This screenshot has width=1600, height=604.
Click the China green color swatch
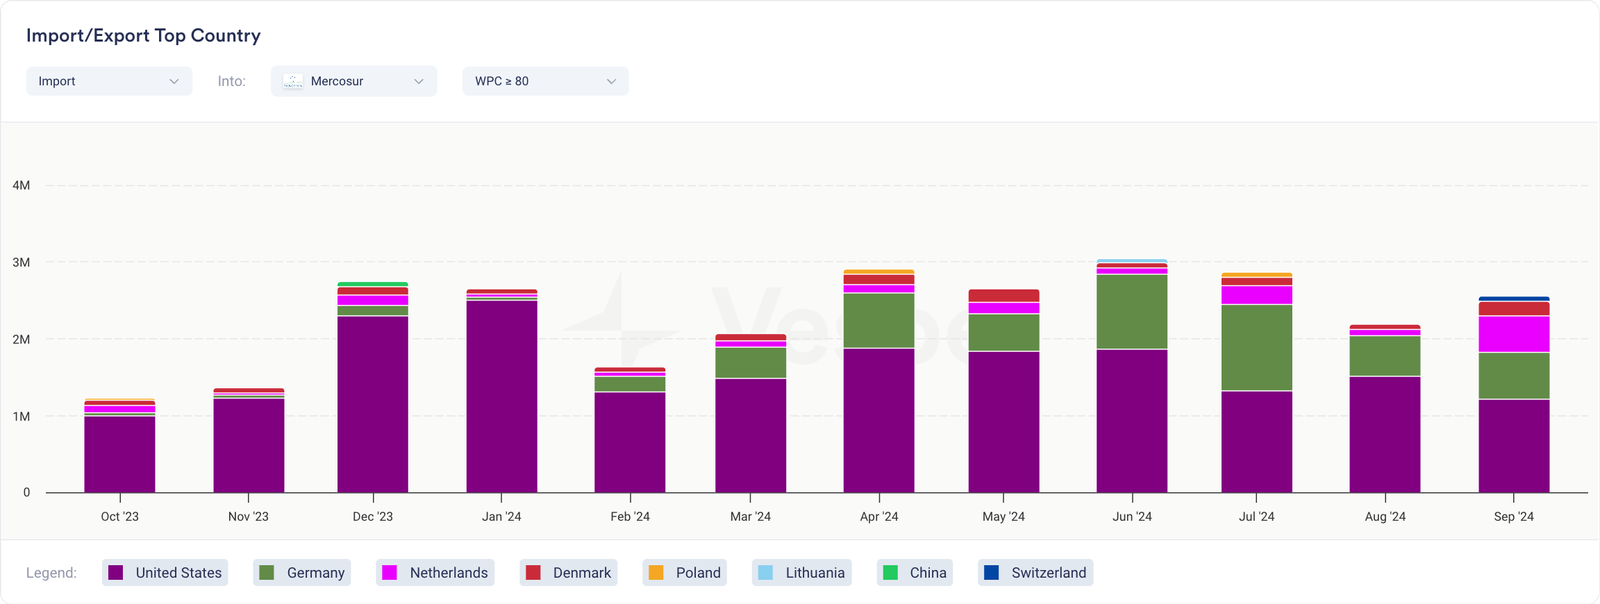[890, 573]
